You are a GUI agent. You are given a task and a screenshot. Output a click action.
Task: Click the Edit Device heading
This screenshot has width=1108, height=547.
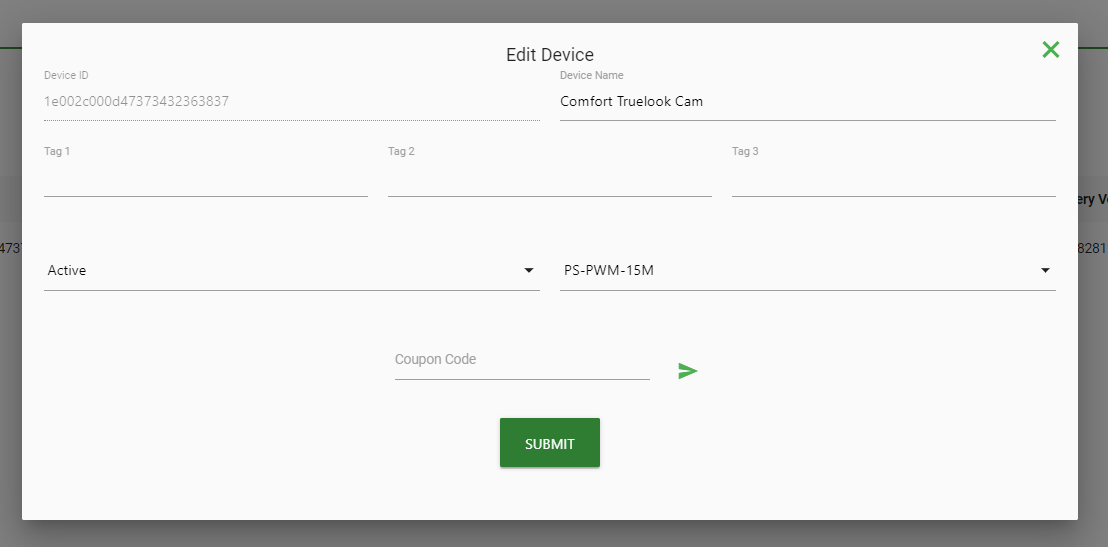point(550,54)
